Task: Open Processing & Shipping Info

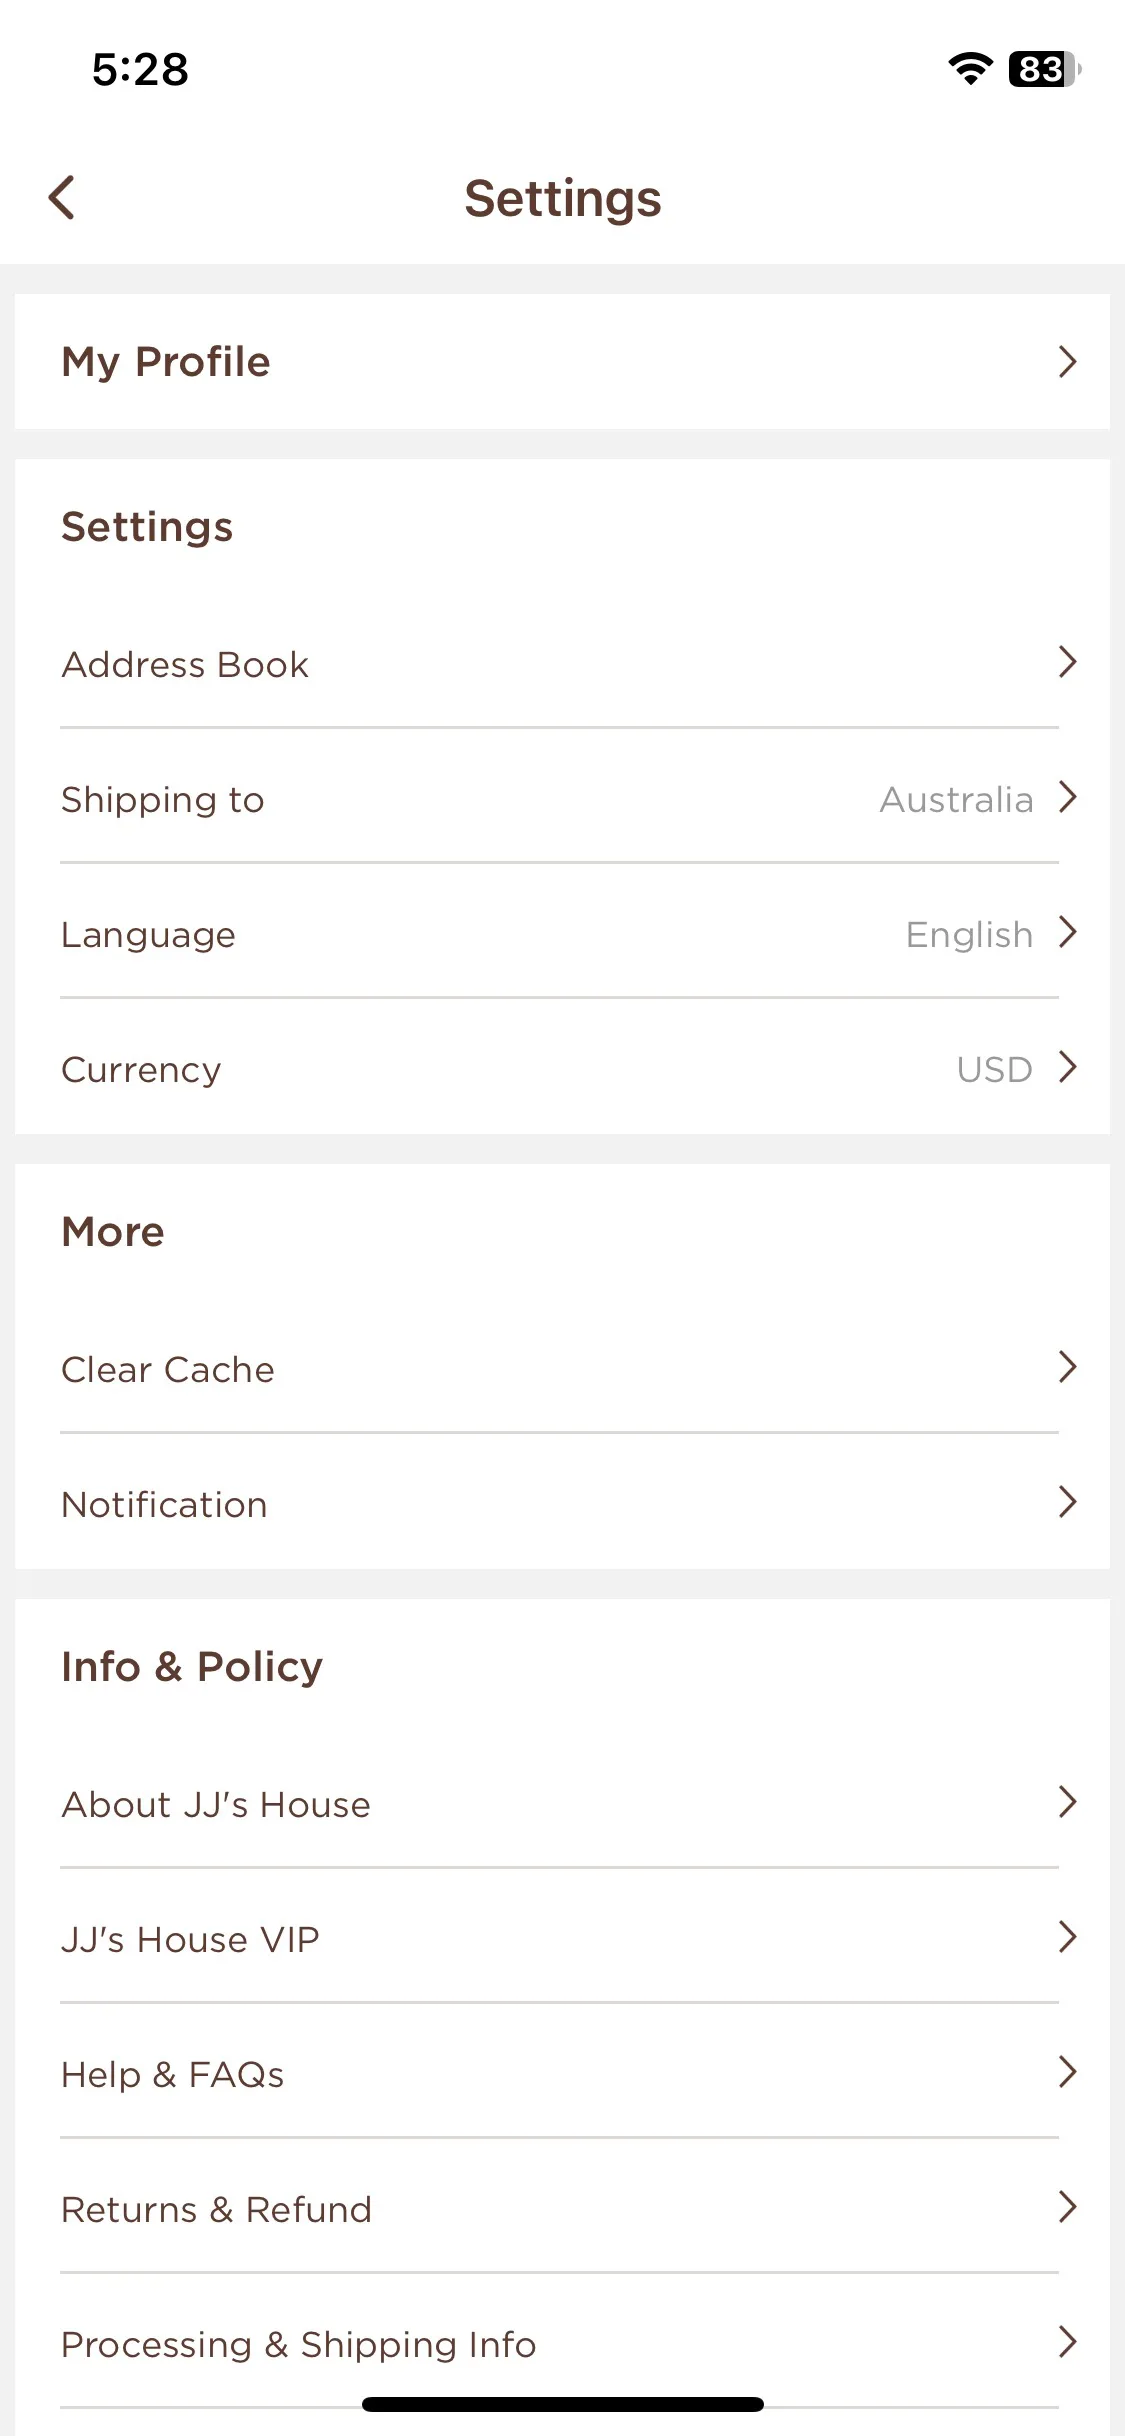Action: point(562,2344)
